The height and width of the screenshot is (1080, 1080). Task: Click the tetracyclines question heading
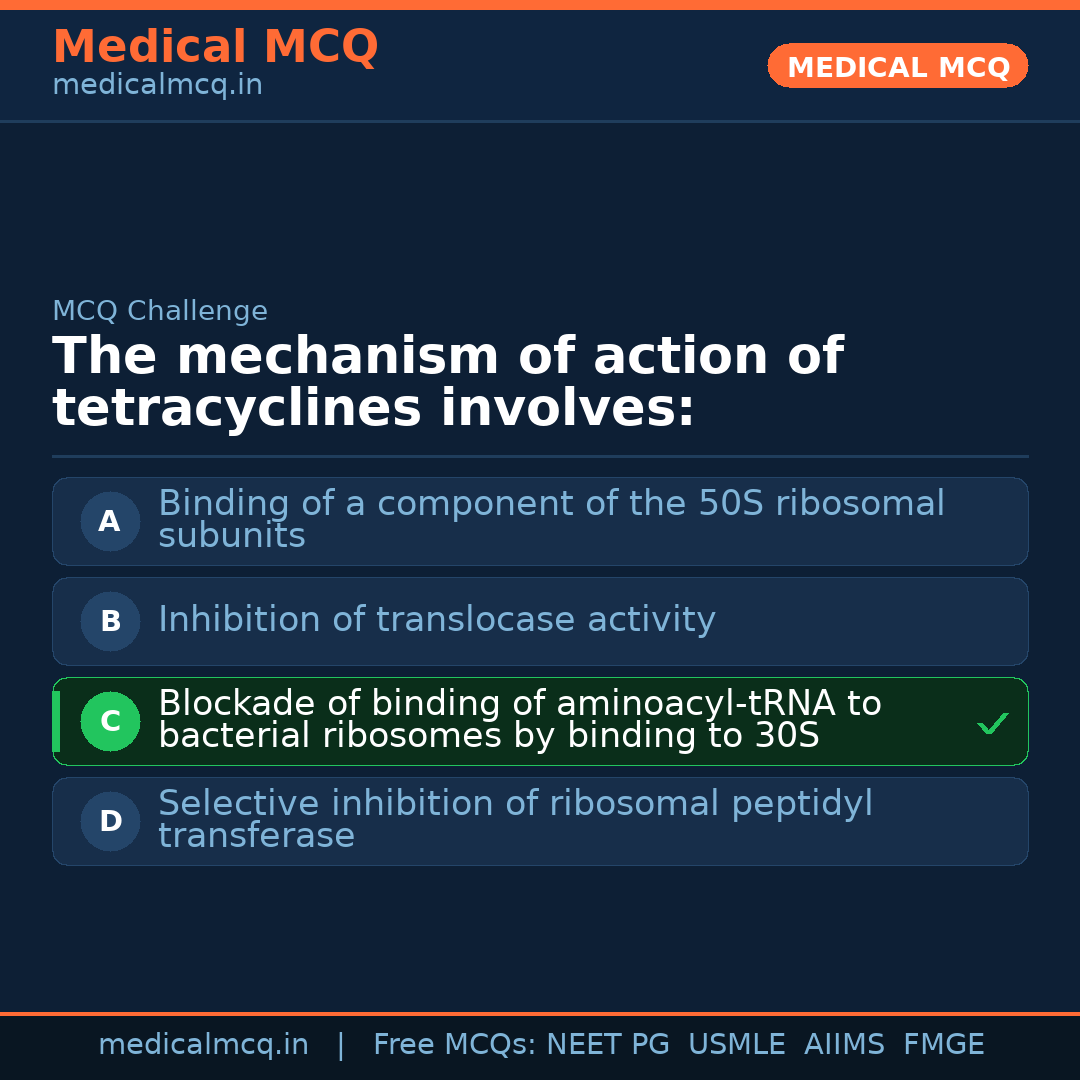pyautogui.click(x=447, y=383)
